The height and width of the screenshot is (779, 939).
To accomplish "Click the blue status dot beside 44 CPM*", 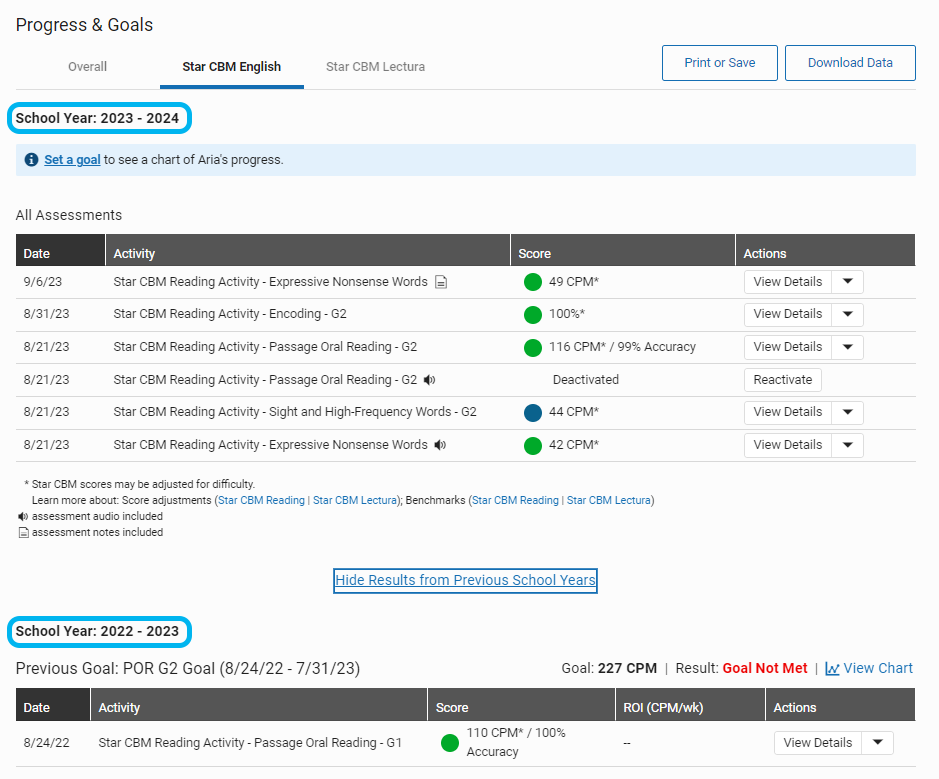I will (x=532, y=413).
